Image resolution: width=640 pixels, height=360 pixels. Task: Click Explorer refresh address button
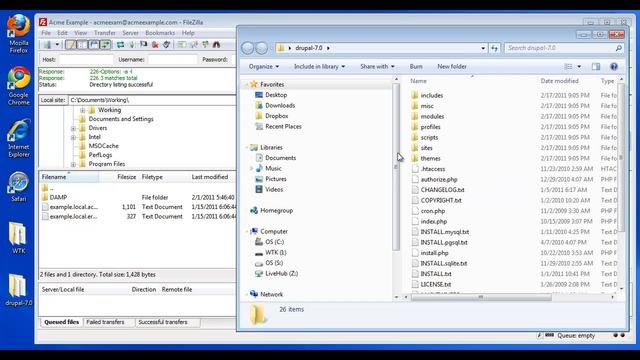pos(494,48)
